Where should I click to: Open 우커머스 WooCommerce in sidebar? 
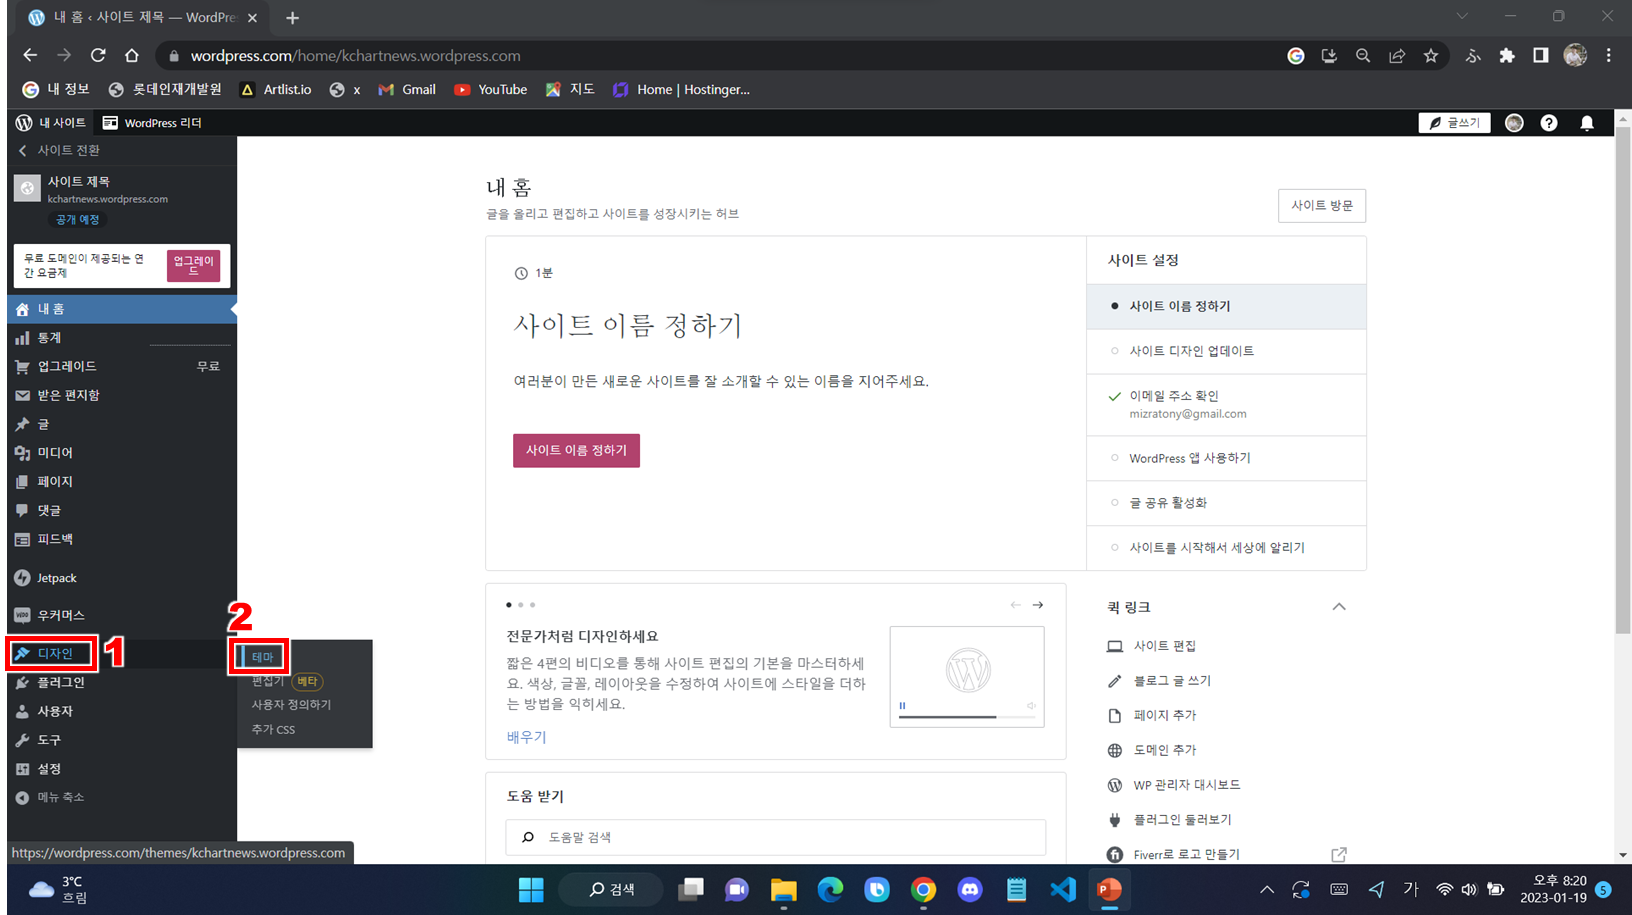coord(121,615)
